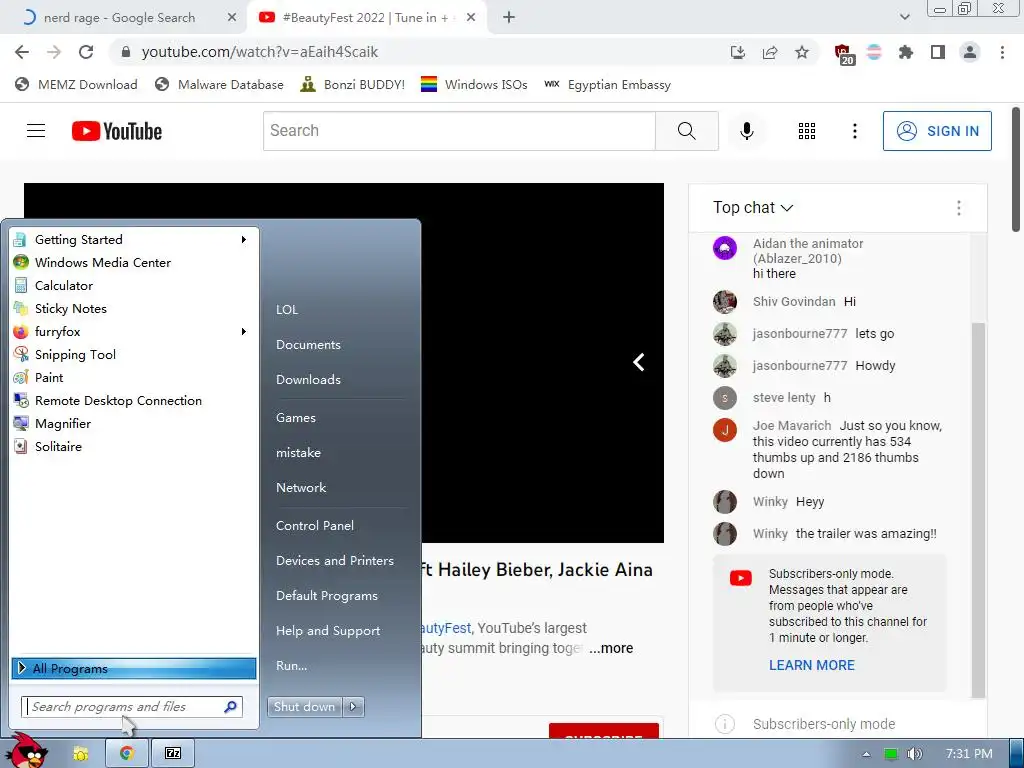This screenshot has width=1024, height=768.
Task: Start voice search with the microphone icon
Action: pyautogui.click(x=746, y=131)
